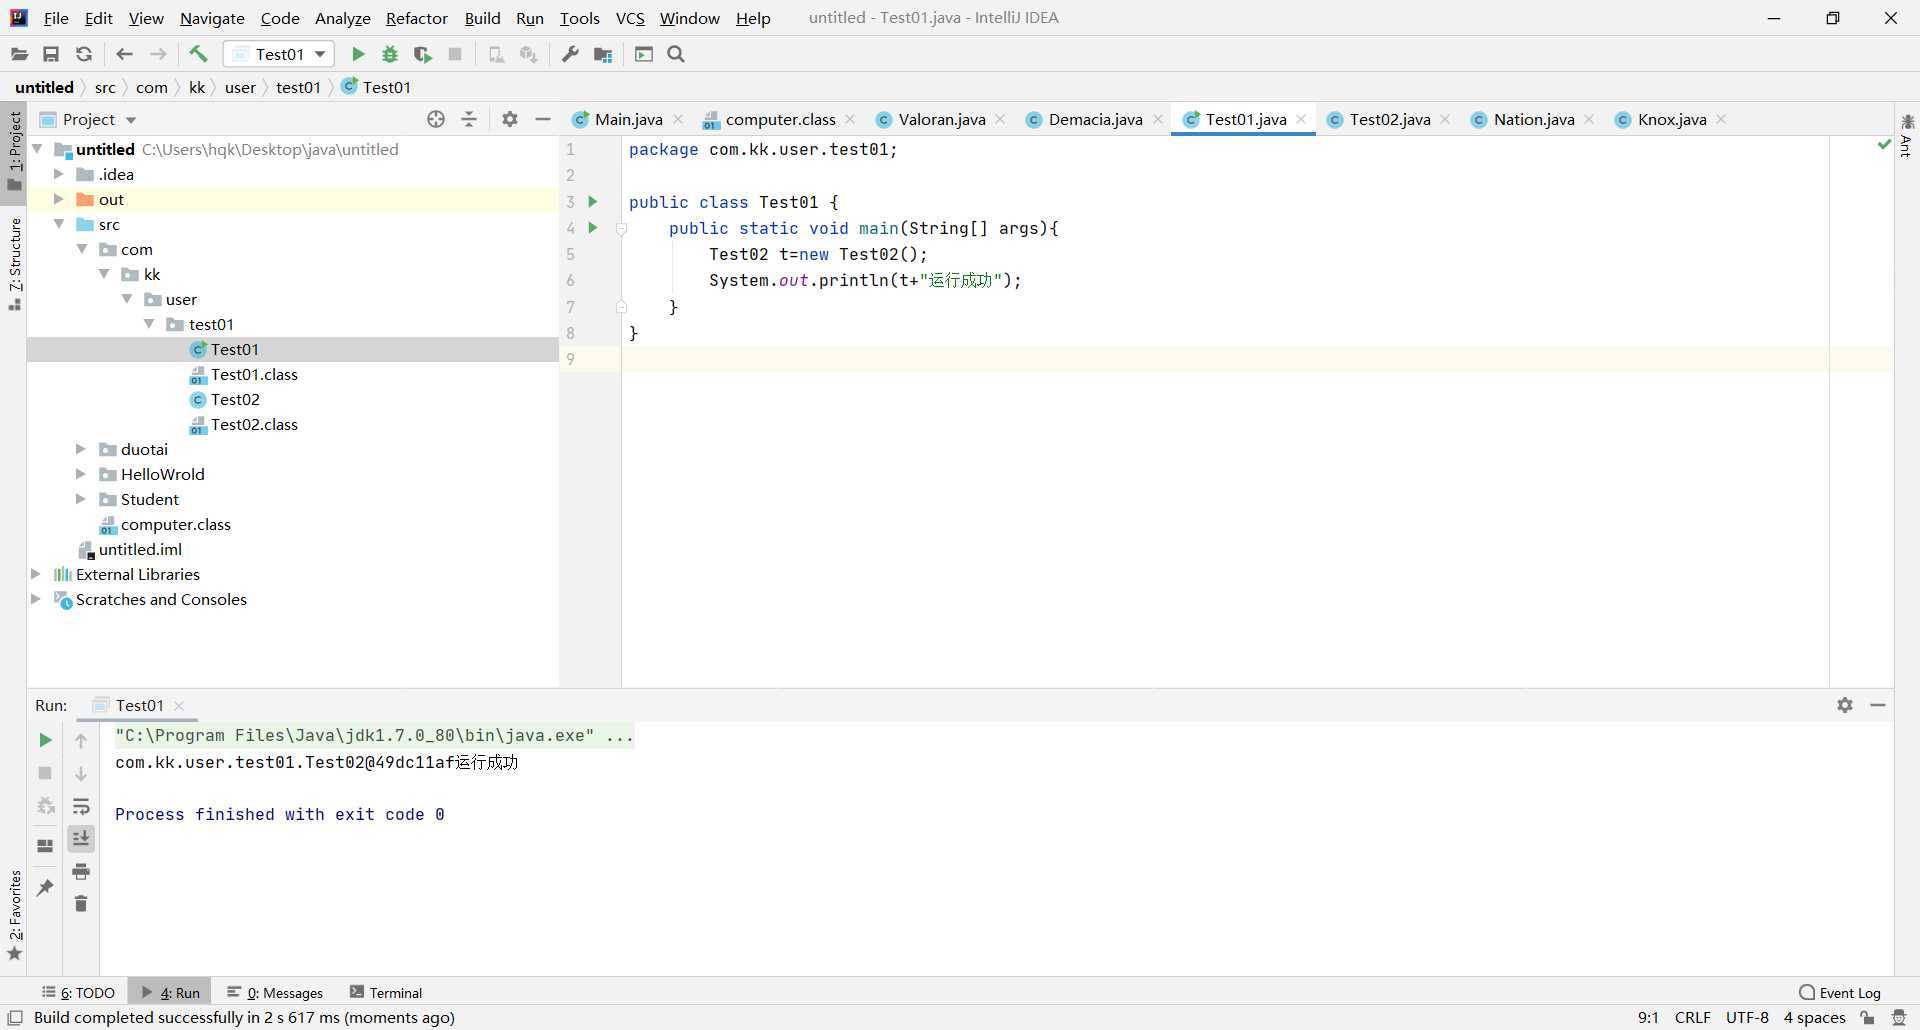Expand the out folder
This screenshot has height=1030, width=1920.
pyautogui.click(x=59, y=199)
